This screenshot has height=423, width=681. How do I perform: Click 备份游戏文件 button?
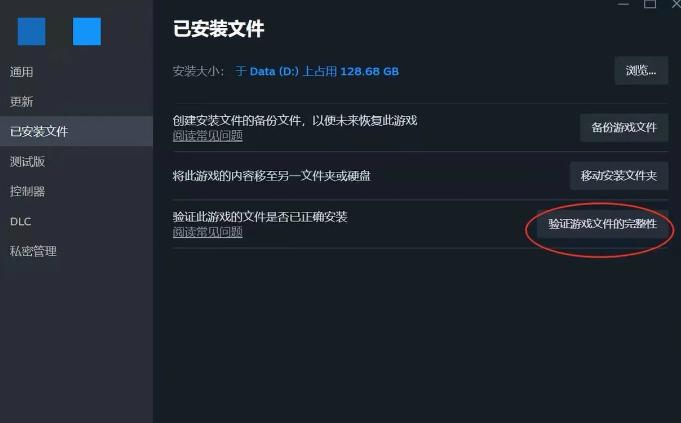(x=624, y=128)
